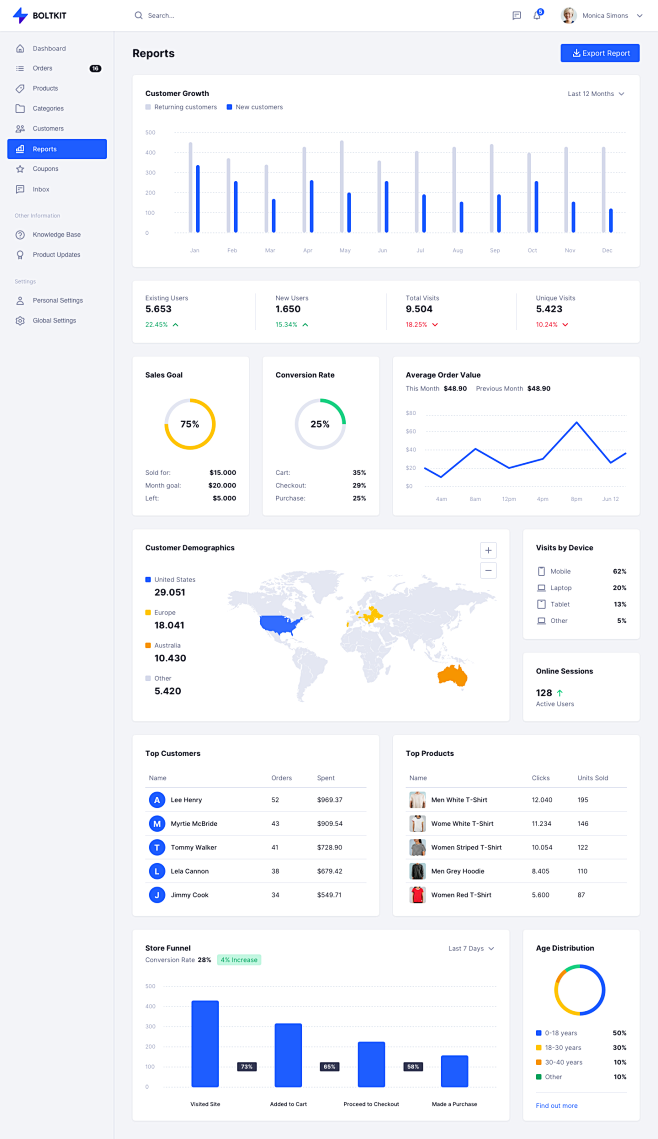Sort Top Customers by Orders column

pyautogui.click(x=282, y=778)
